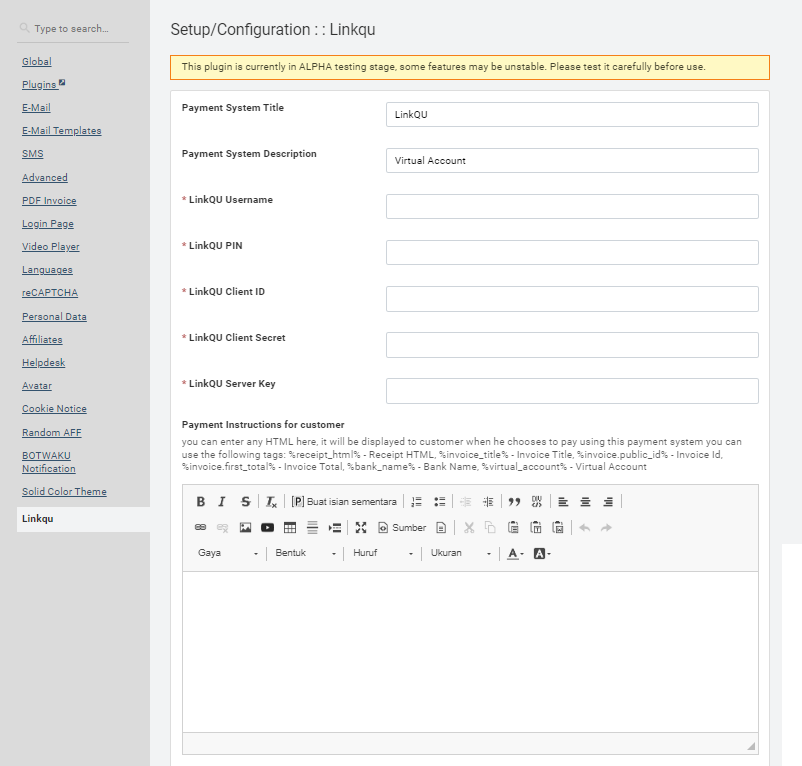Open templates document icon

441,527
